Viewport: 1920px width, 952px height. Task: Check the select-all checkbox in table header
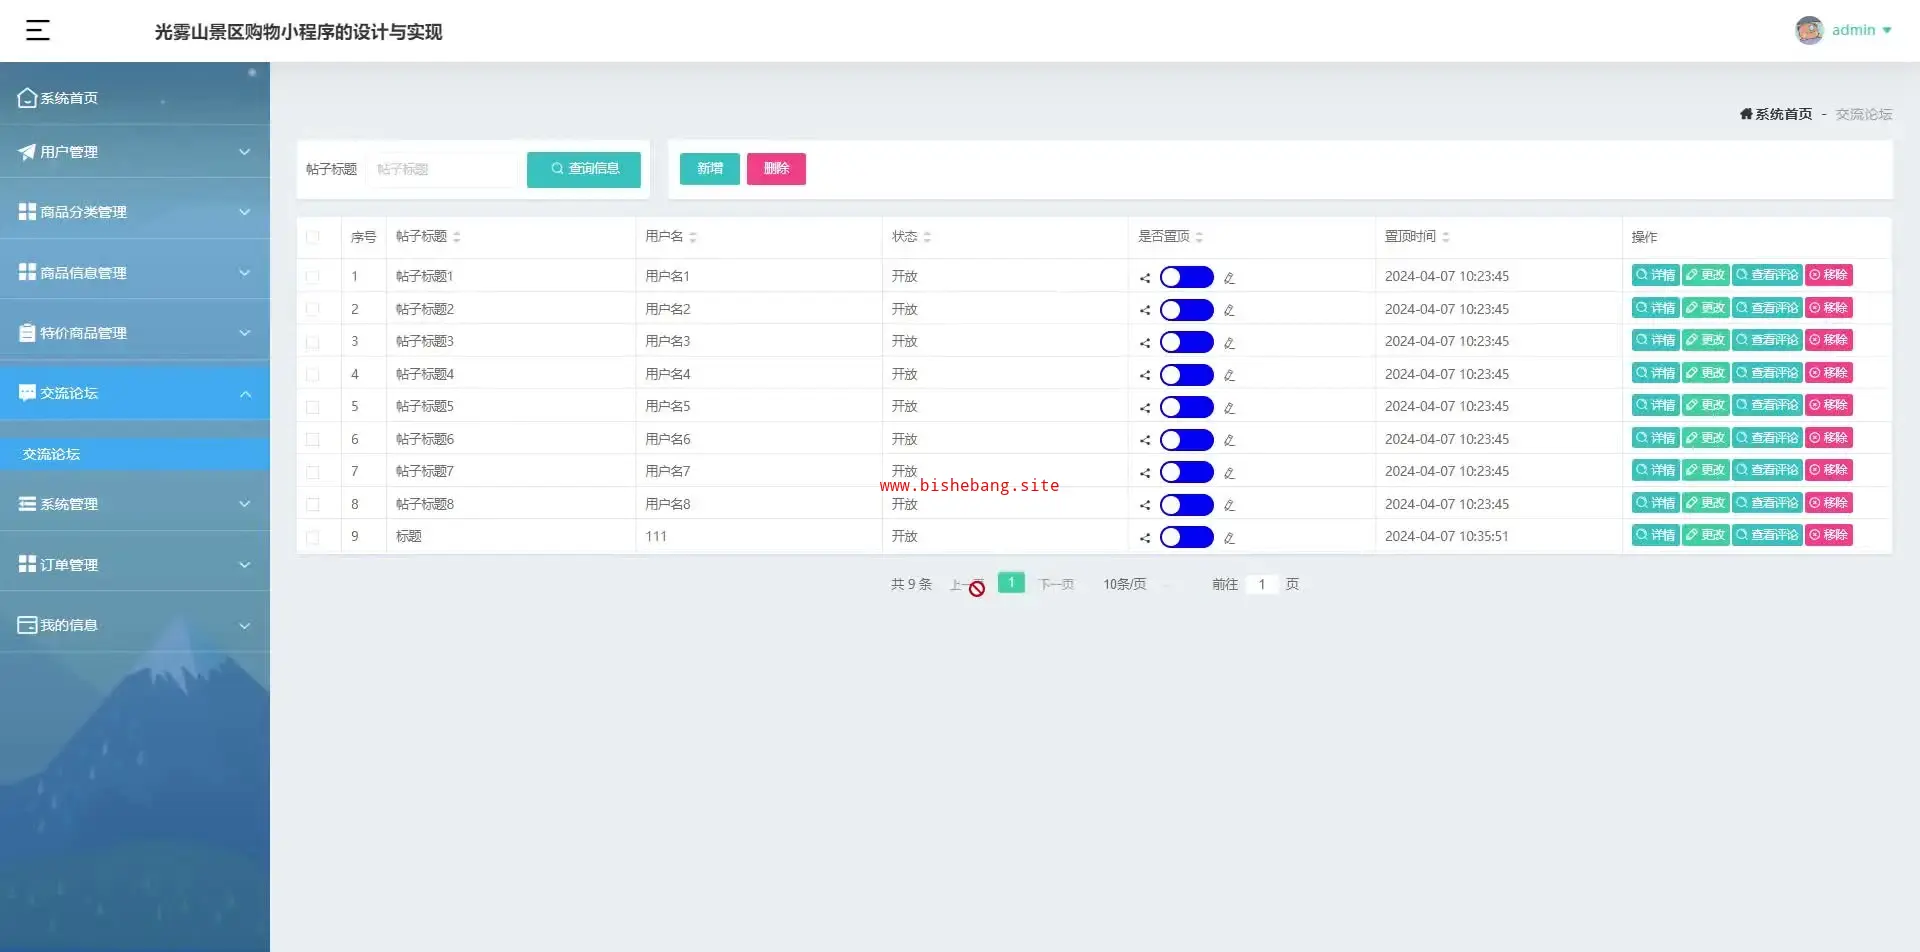[313, 237]
